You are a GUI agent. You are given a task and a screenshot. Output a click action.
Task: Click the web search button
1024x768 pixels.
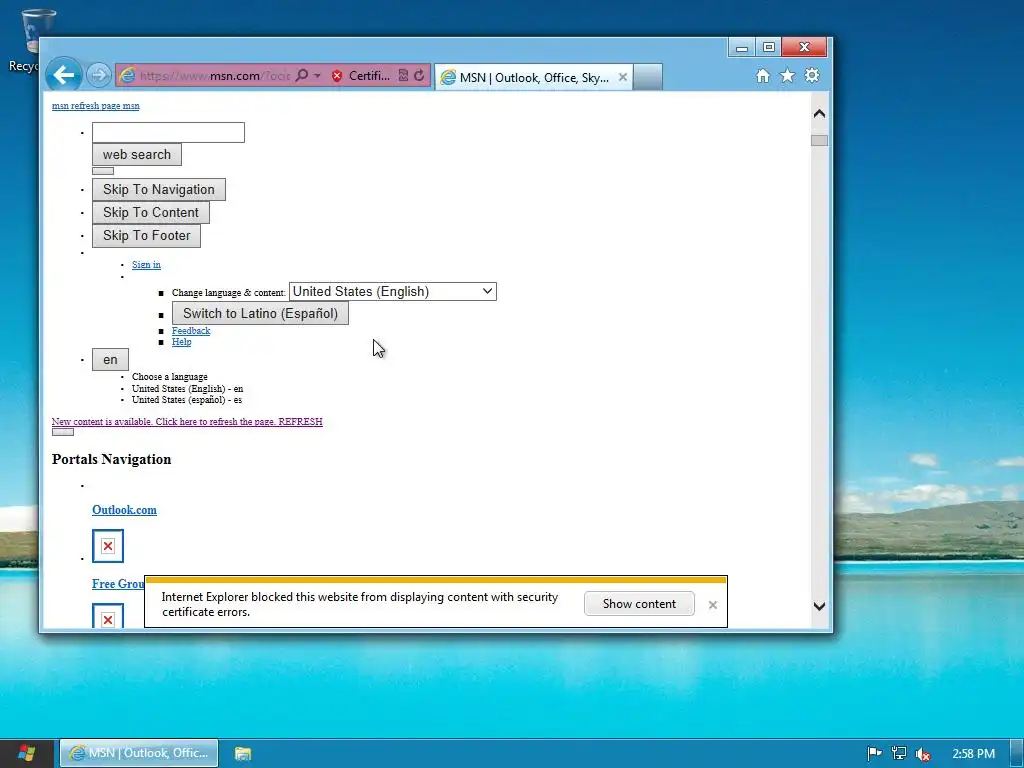(x=136, y=155)
